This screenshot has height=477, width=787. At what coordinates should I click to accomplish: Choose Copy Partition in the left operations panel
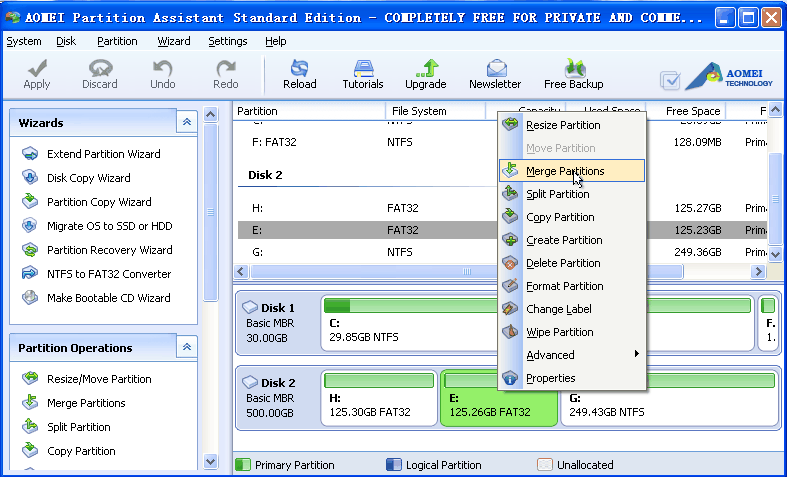point(81,451)
